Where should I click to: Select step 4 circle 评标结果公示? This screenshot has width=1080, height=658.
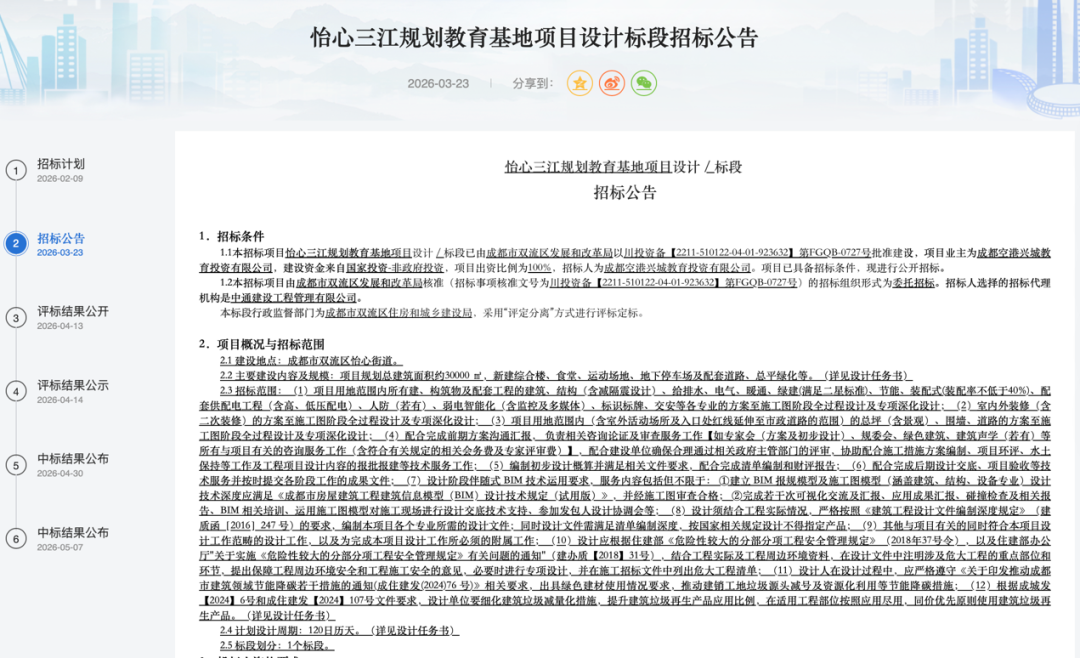[x=16, y=391]
